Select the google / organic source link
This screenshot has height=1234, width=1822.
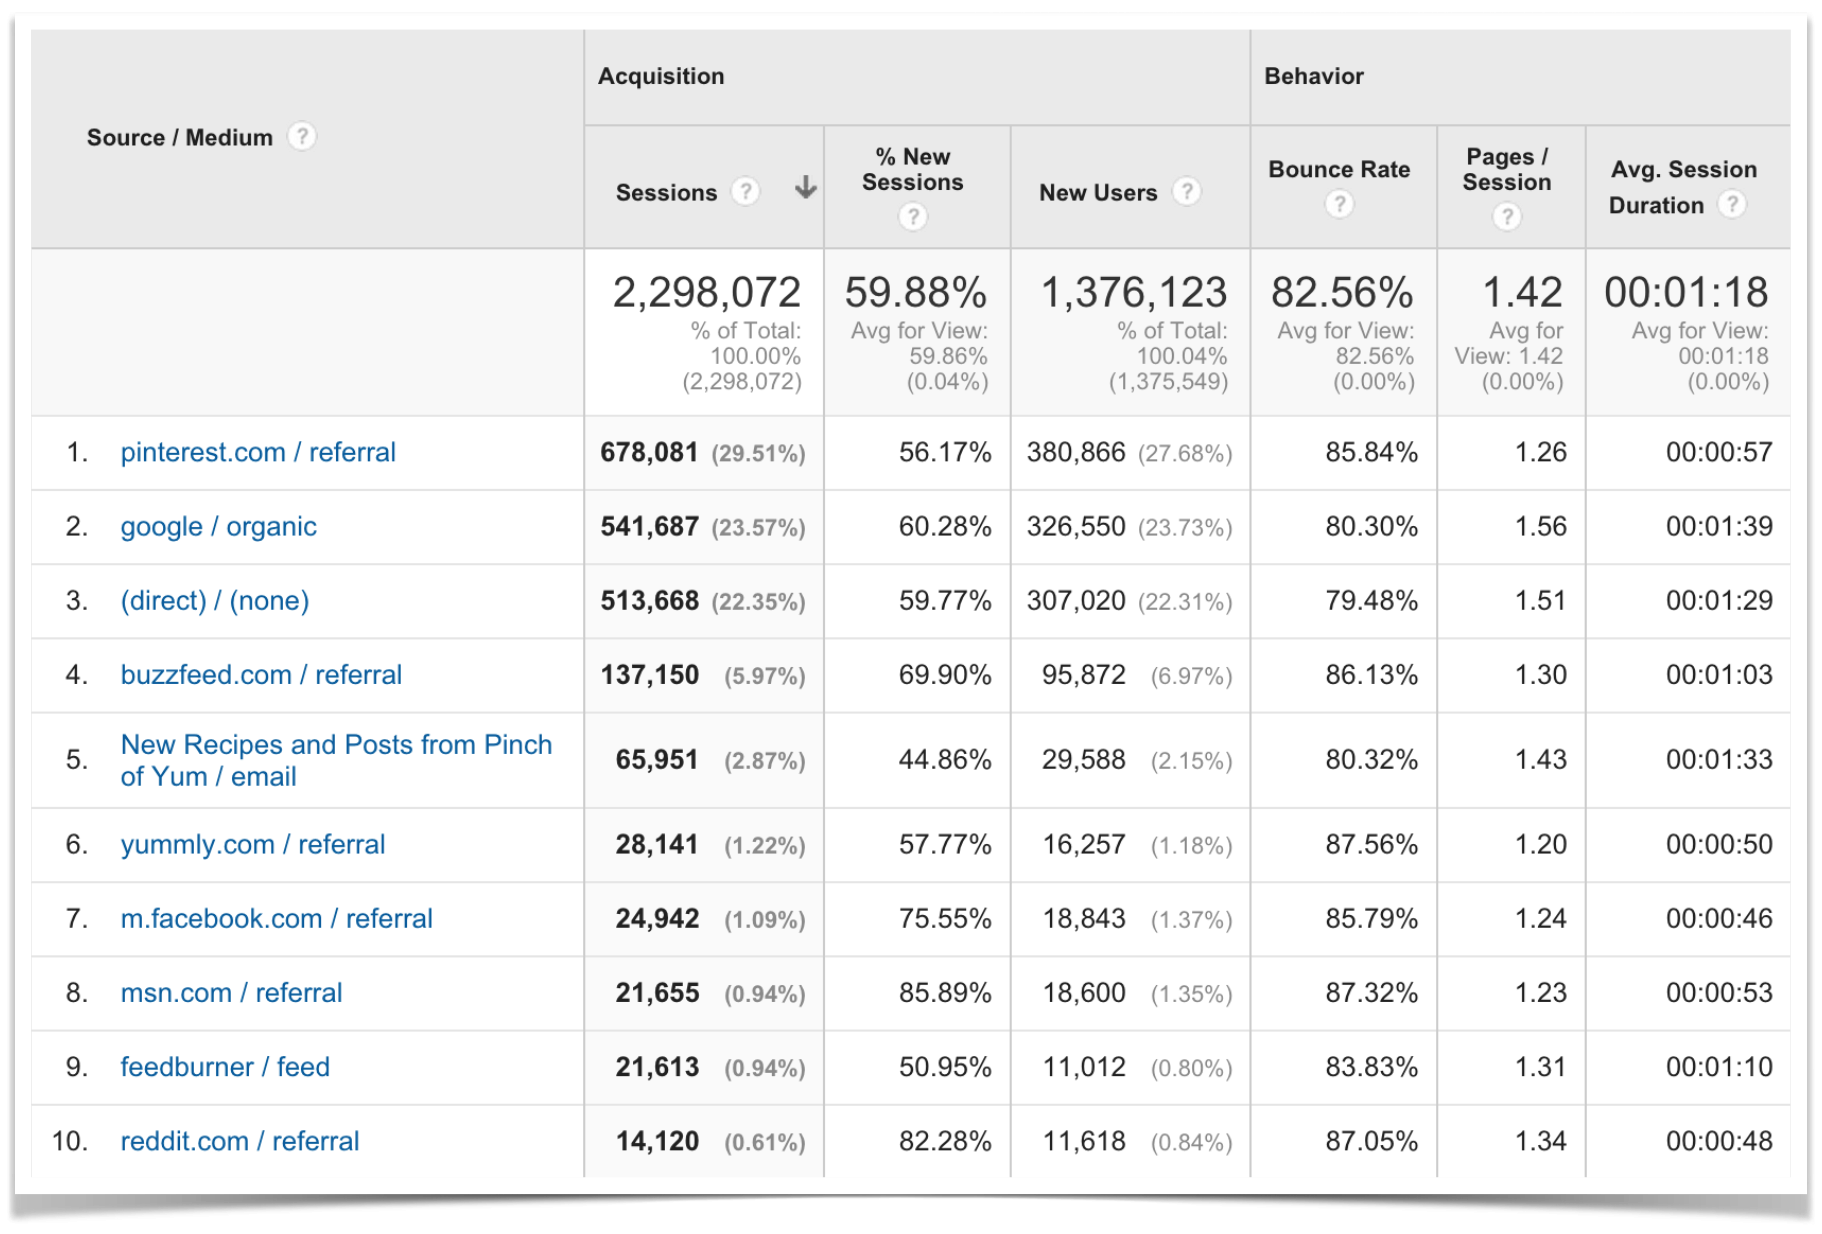[218, 526]
